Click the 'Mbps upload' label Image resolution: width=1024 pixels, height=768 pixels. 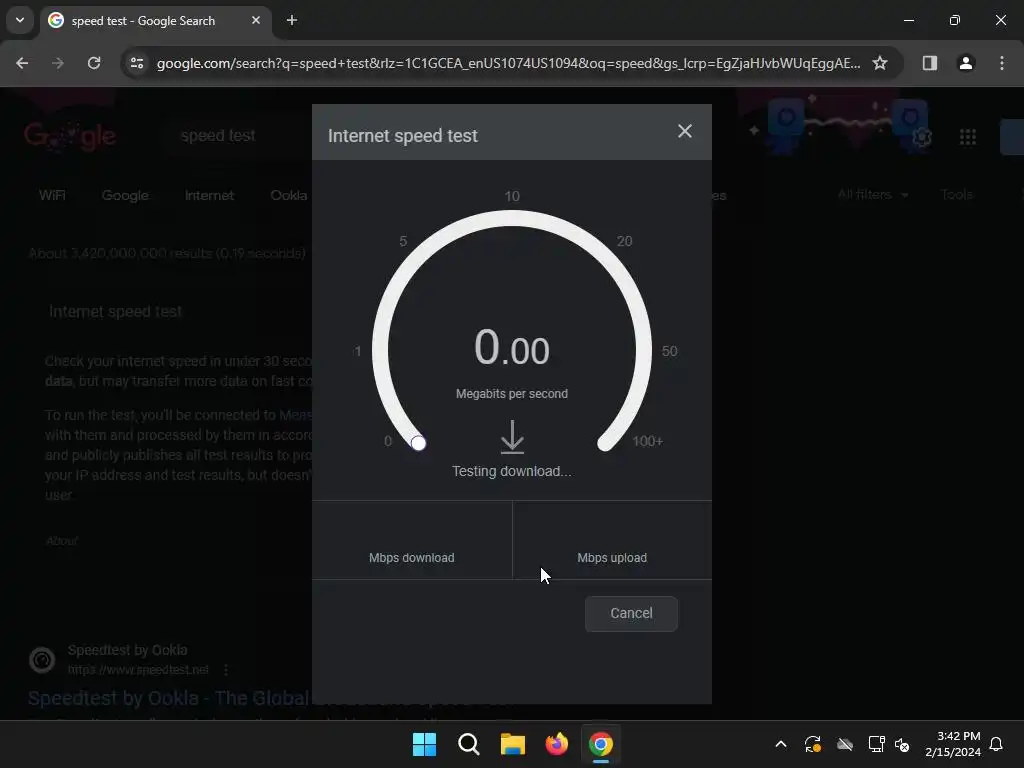pos(612,558)
